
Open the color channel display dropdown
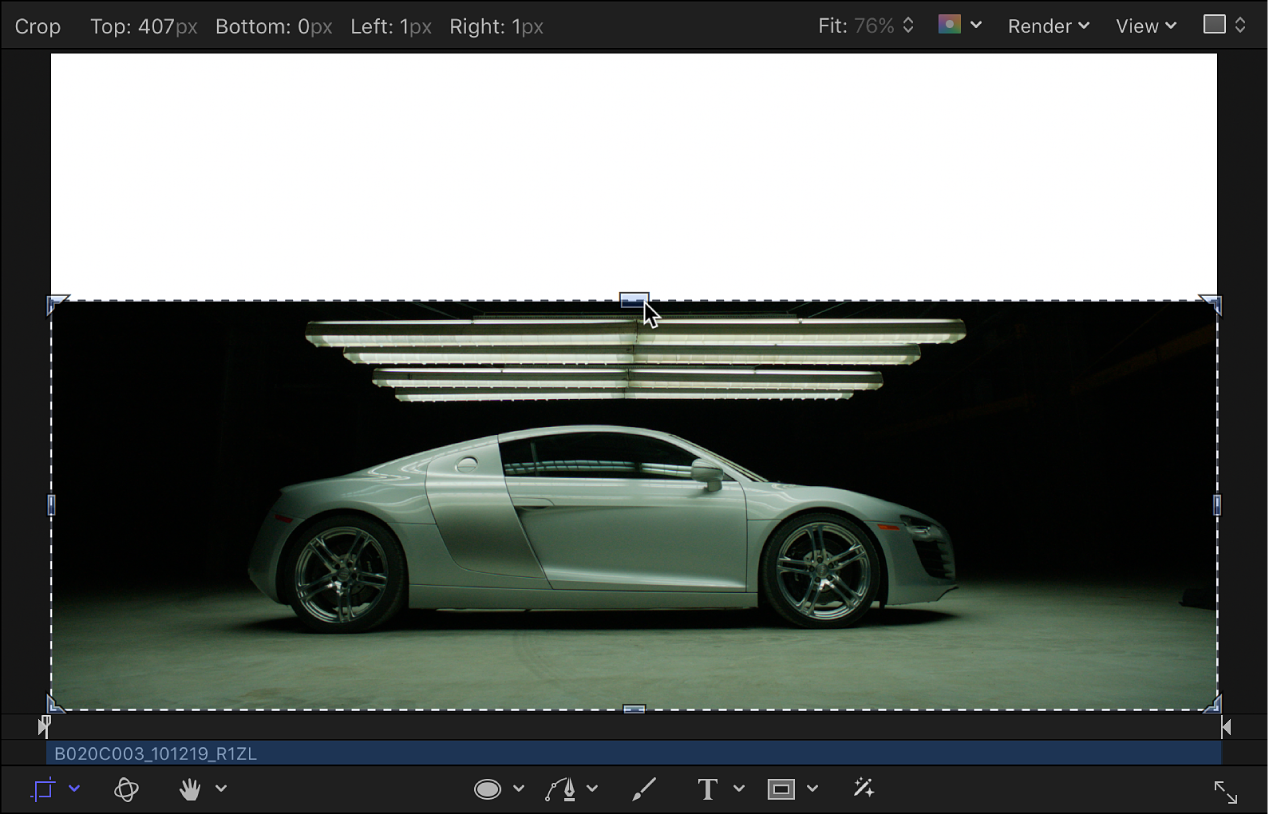[x=960, y=24]
